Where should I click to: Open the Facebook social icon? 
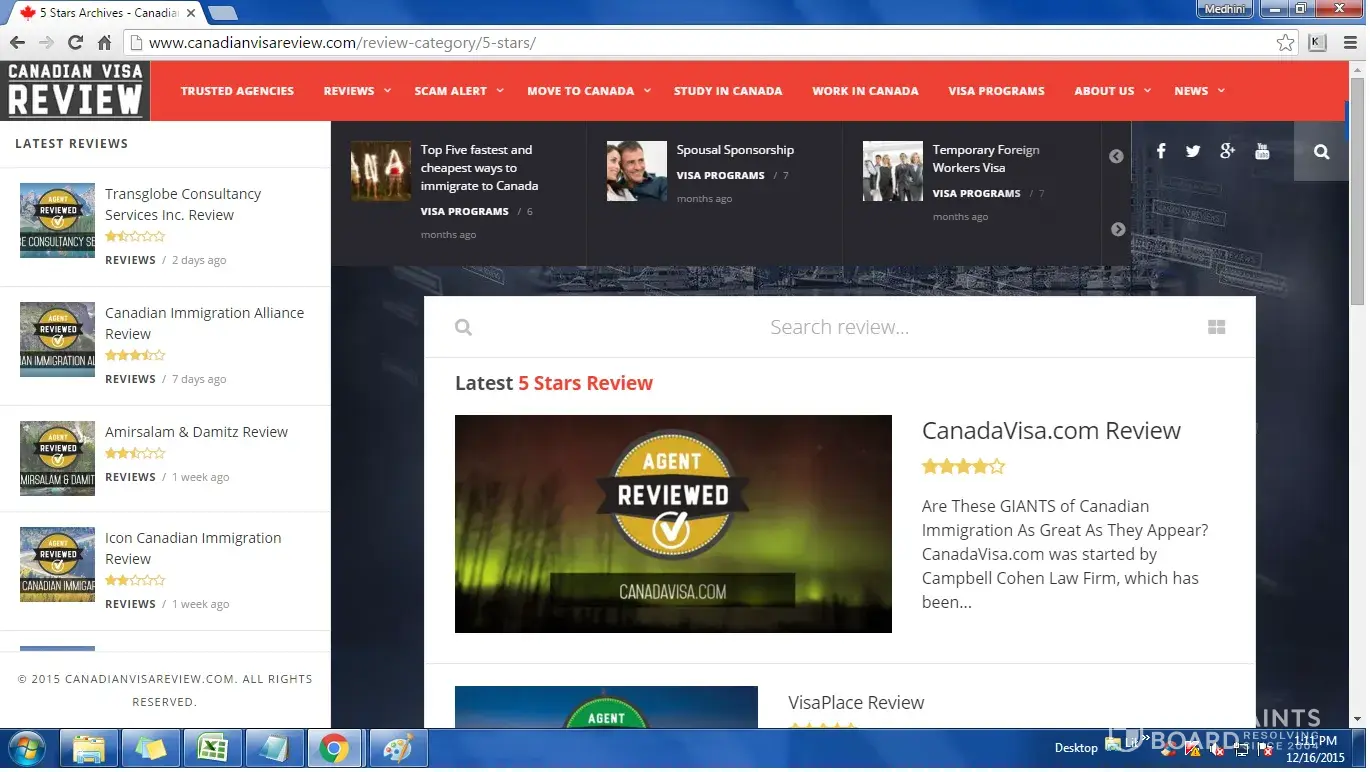[1161, 151]
